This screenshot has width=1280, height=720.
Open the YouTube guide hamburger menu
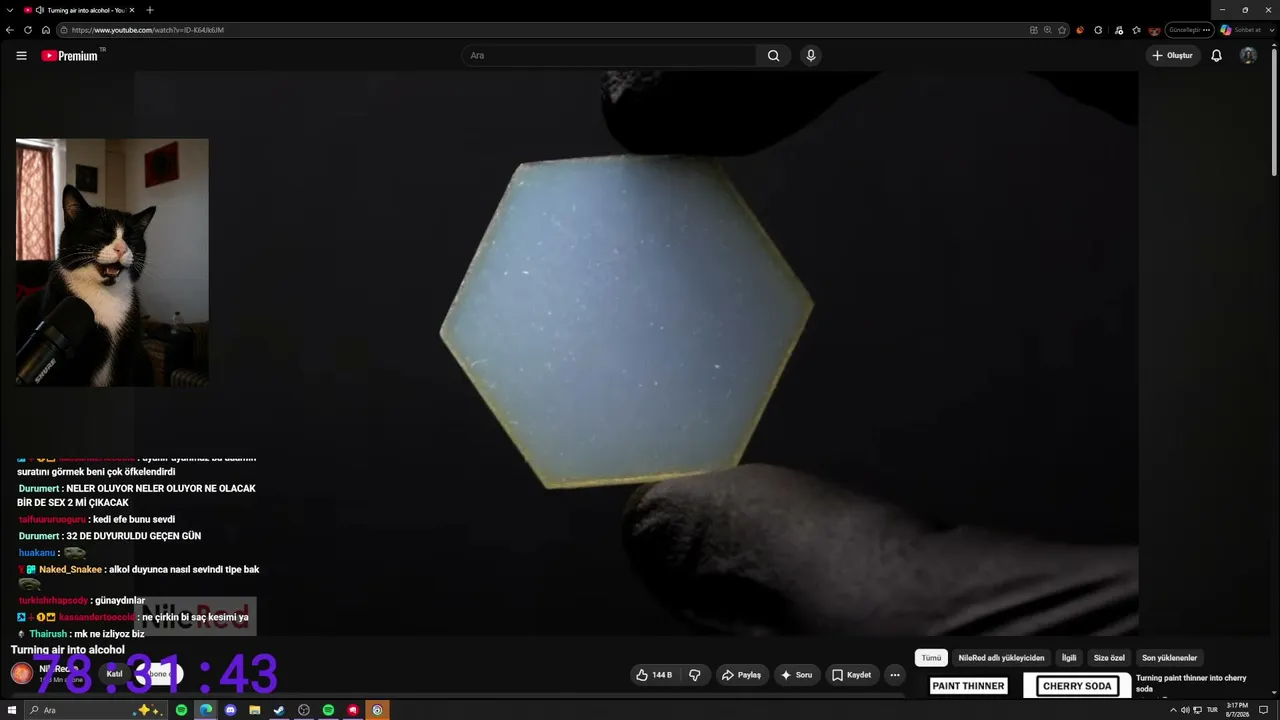(21, 56)
